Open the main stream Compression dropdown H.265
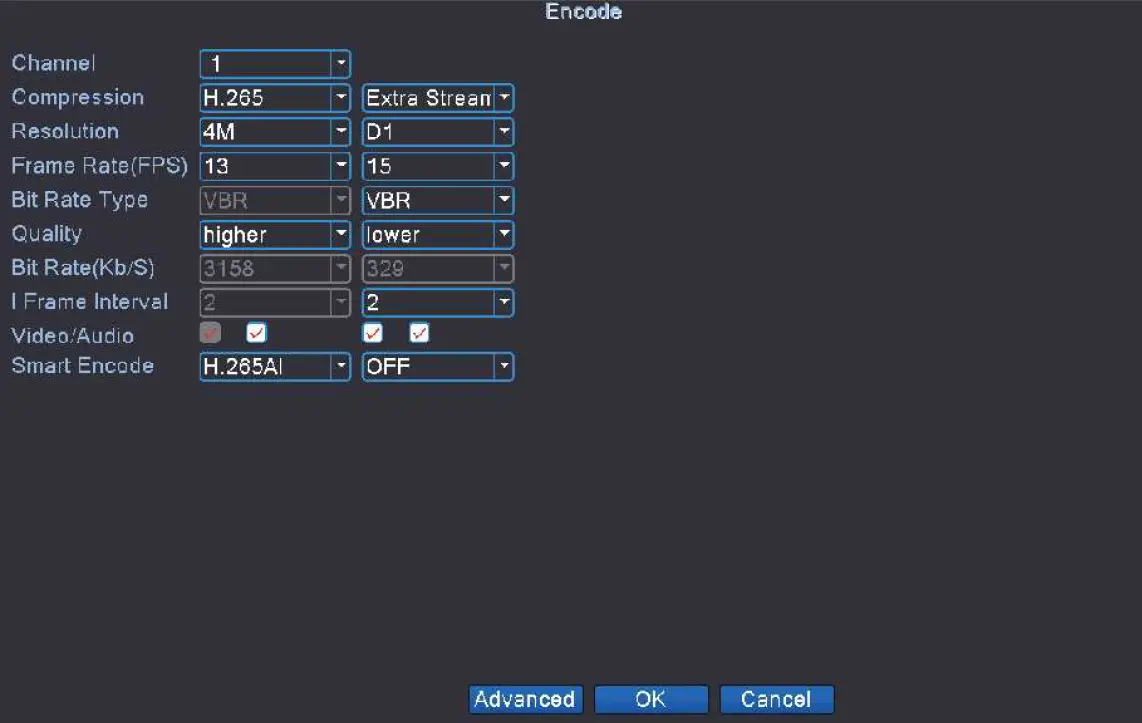This screenshot has height=723, width=1142. coord(275,98)
